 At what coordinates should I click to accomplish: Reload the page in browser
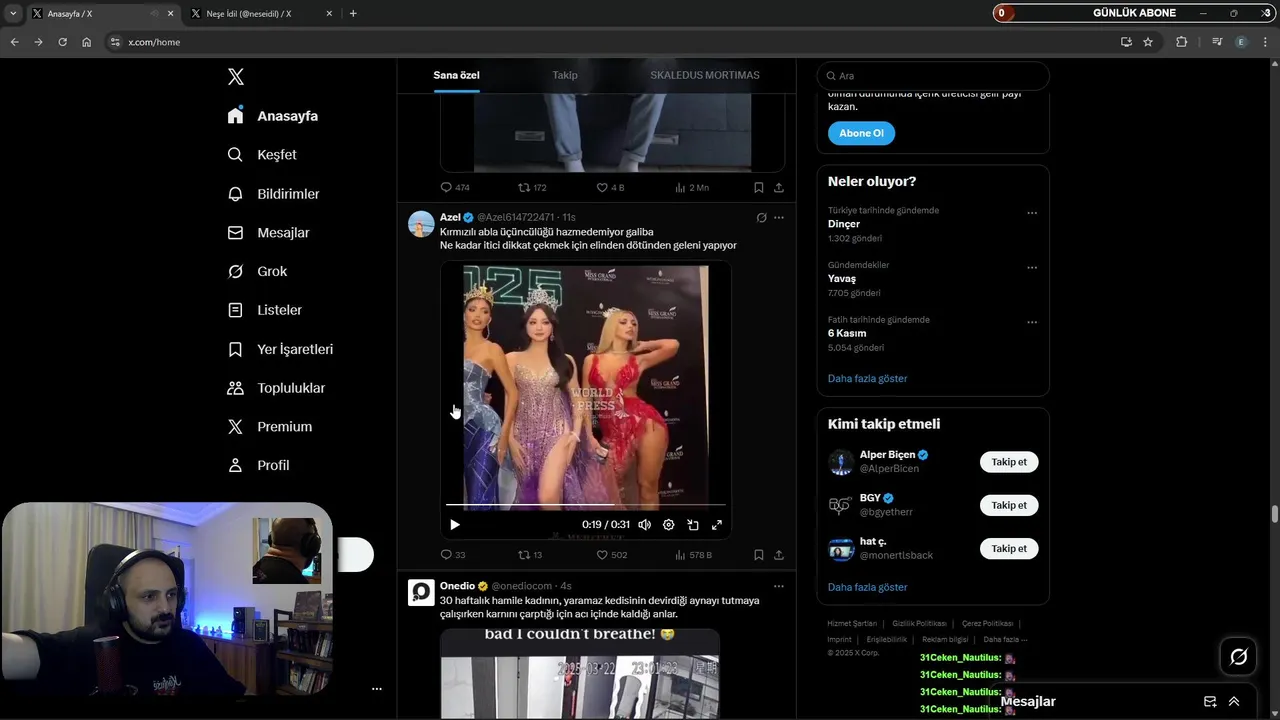62,42
